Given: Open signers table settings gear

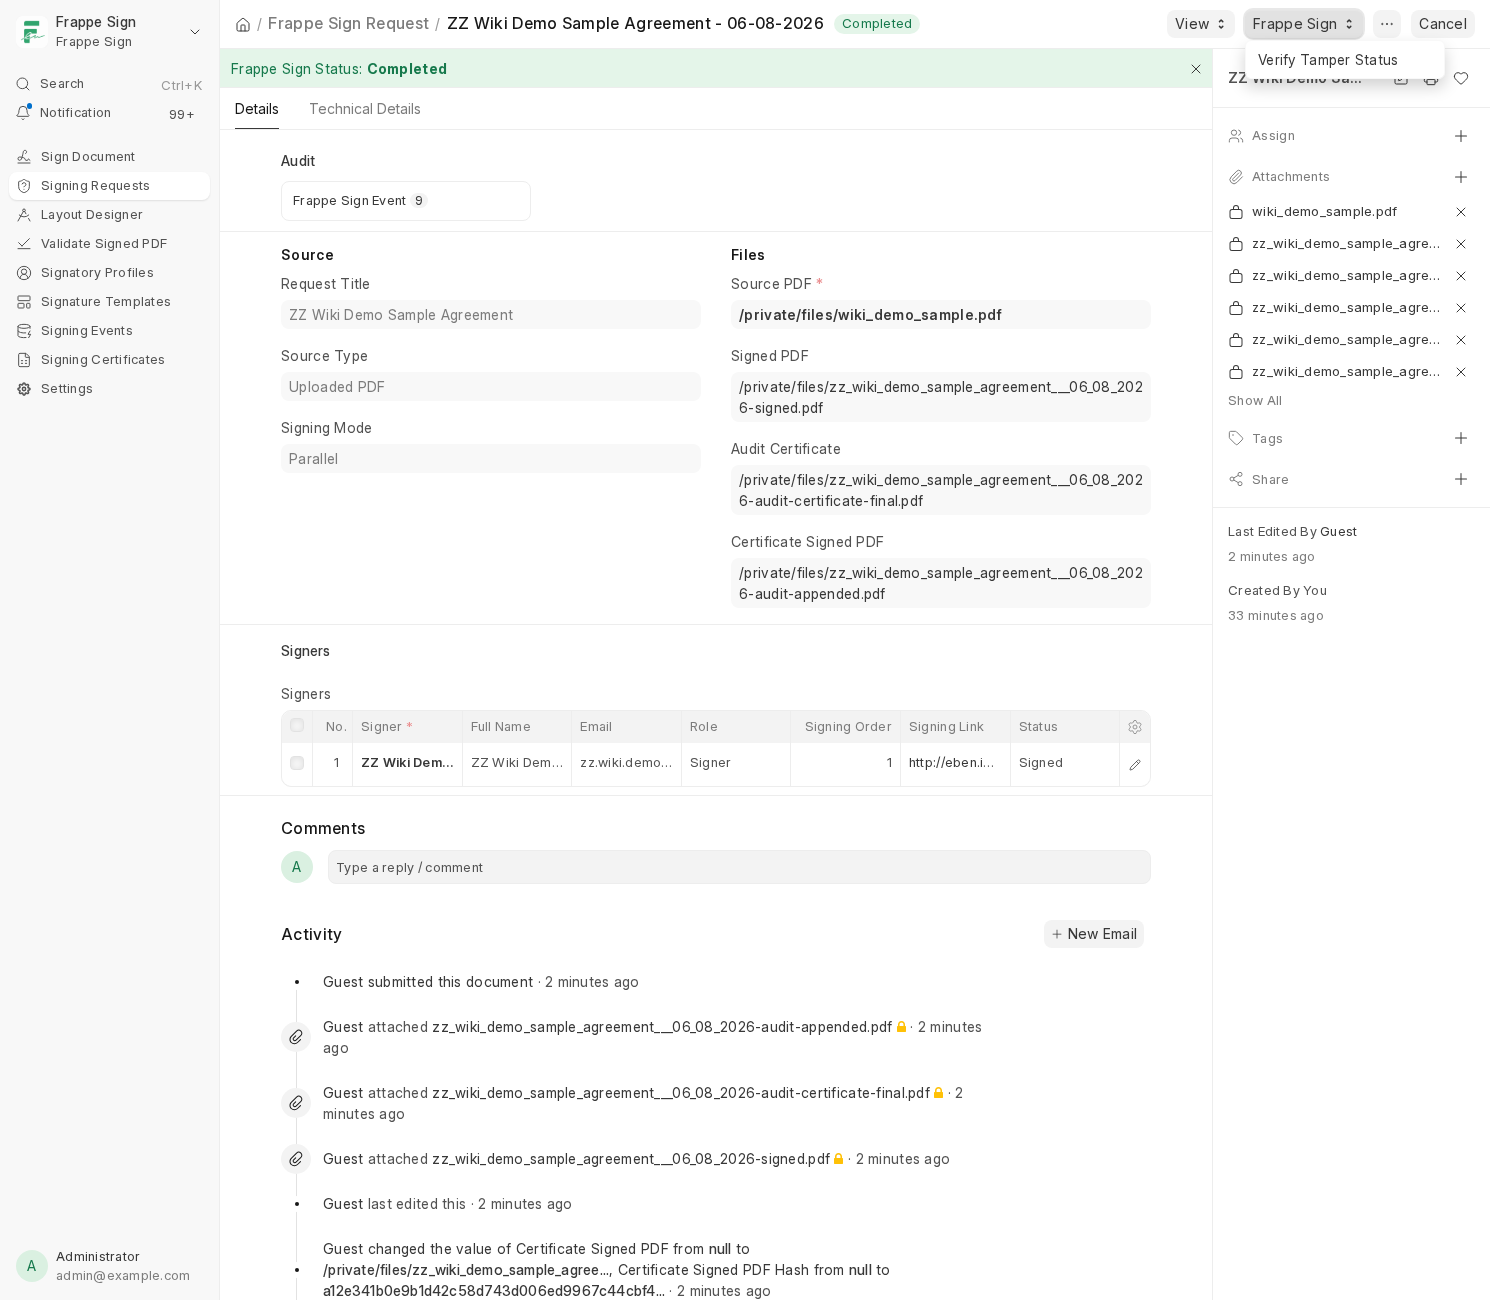Looking at the screenshot, I should 1135,727.
